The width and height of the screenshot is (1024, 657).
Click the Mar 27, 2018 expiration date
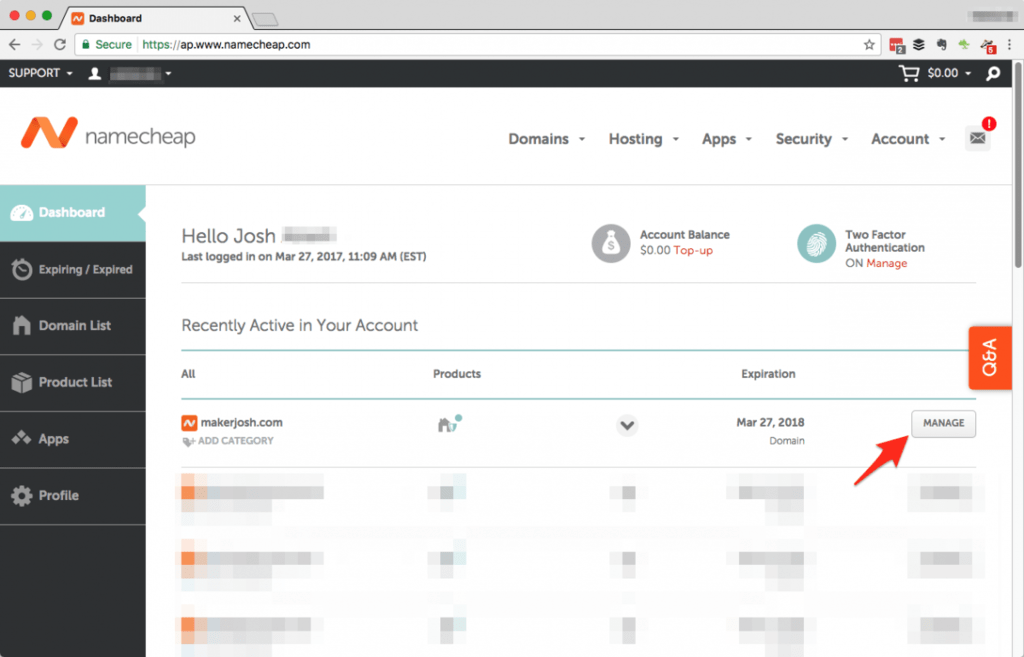770,423
